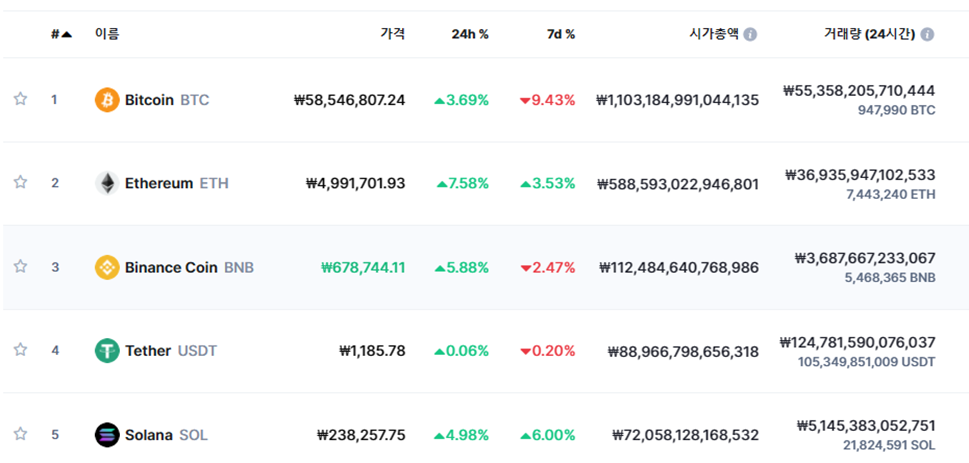Screen dimensions: 969x463
Task: Click the 21,824,591 SOL volume value
Action: pyautogui.click(x=889, y=445)
